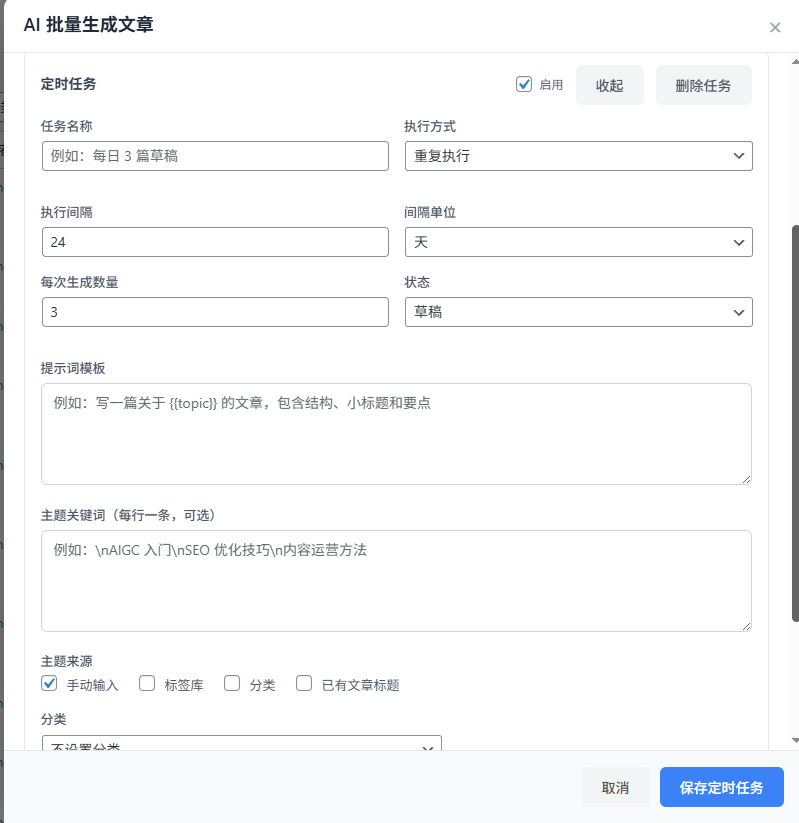Click the 保存定时任务 button
This screenshot has width=799, height=823.
pos(721,787)
